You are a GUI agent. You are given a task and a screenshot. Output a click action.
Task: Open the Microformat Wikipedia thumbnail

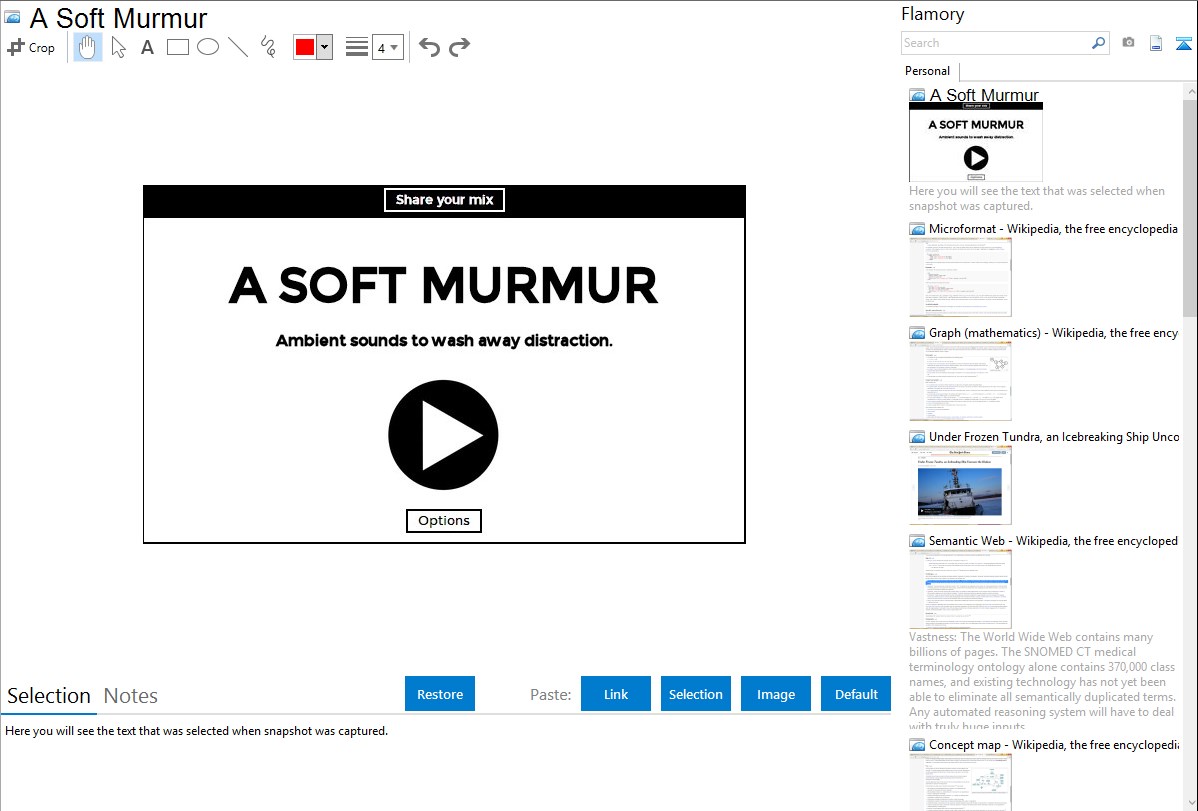tap(960, 277)
